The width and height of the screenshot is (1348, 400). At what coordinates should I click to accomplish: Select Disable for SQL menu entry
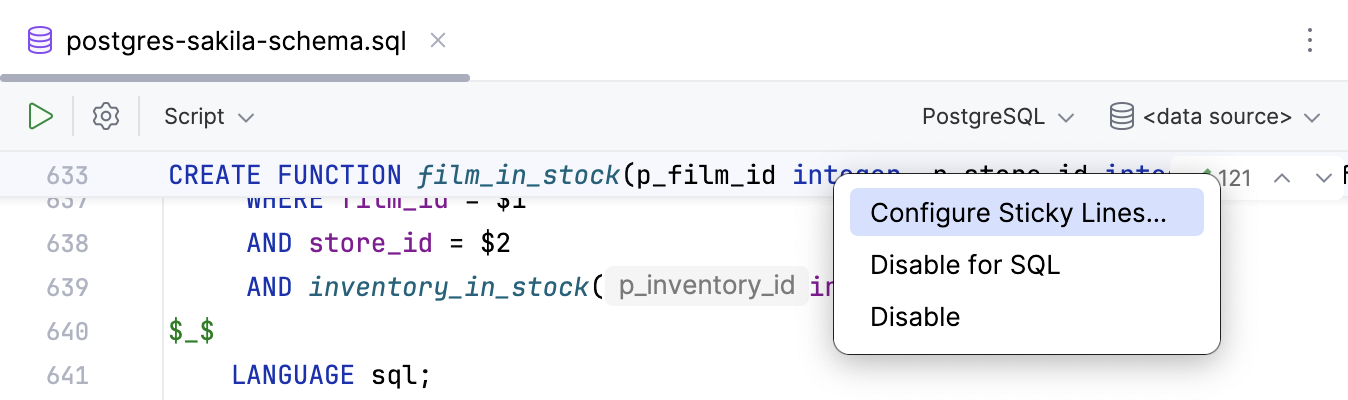(x=965, y=265)
